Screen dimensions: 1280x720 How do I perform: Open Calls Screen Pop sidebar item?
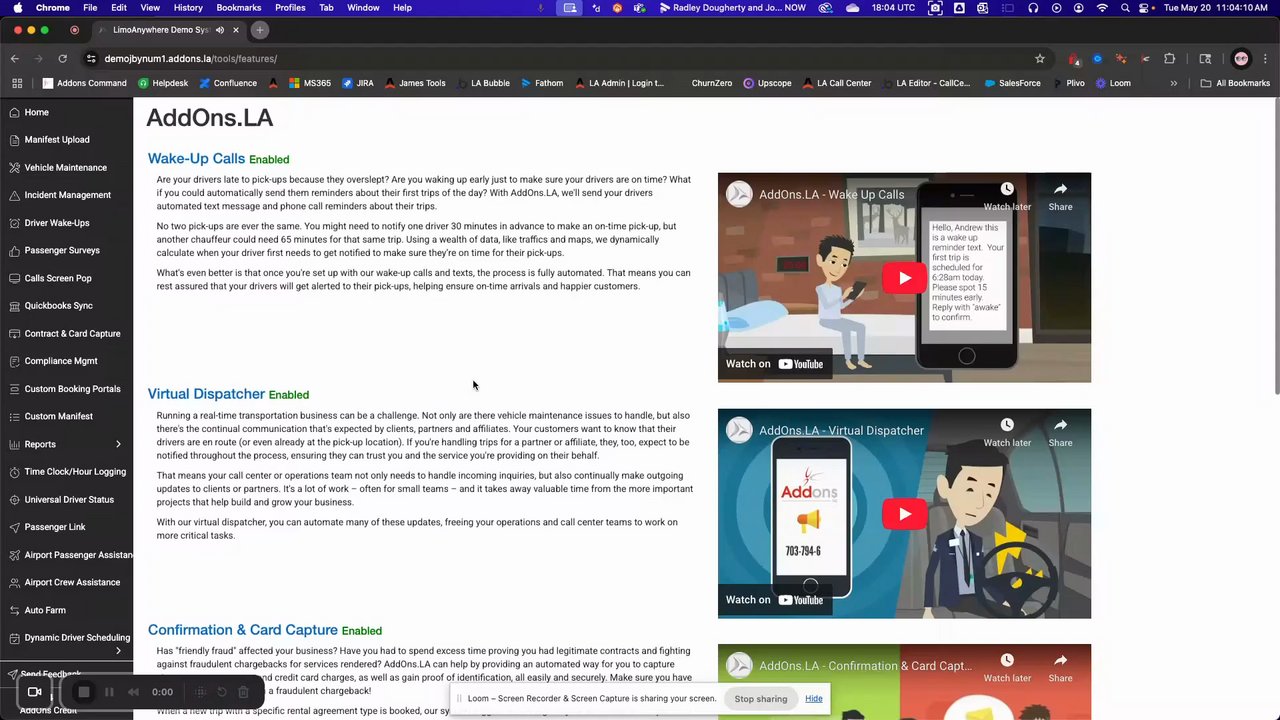pos(58,278)
